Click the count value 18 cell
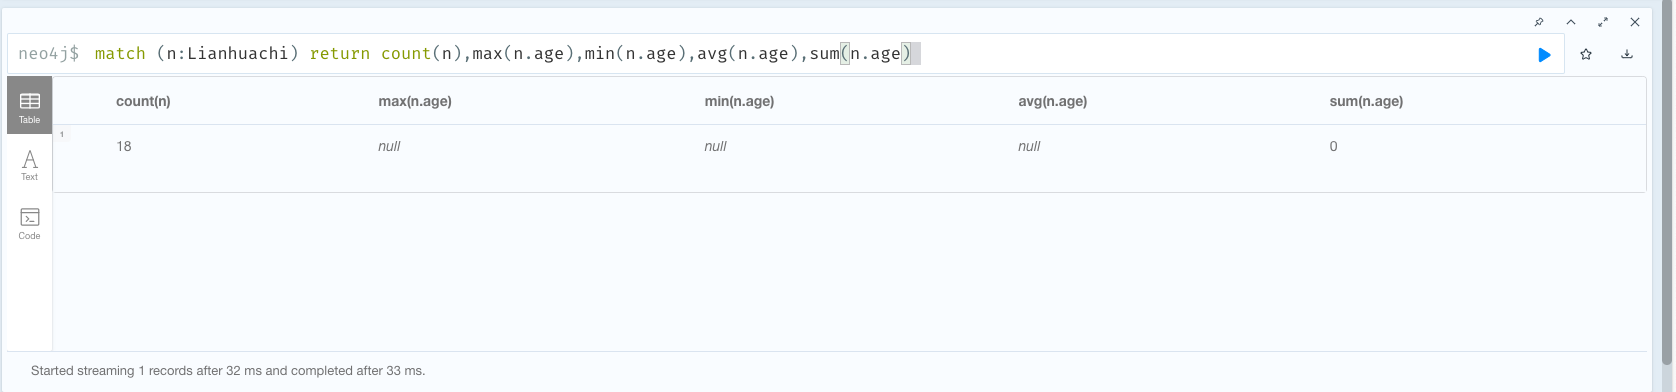1676x392 pixels. tap(124, 146)
